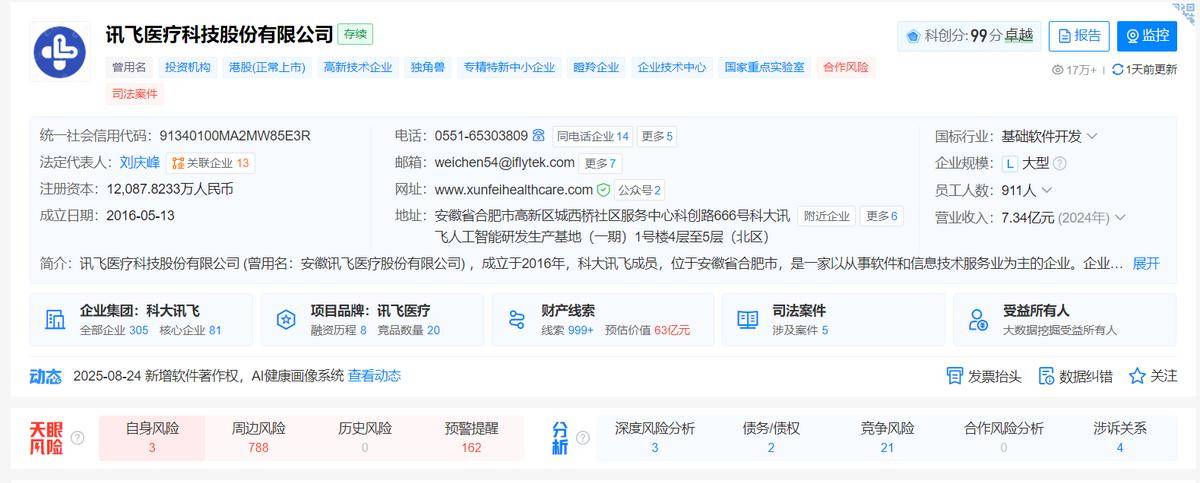Screen dimensions: 1200x483
Task: Expand 更多 6 addresses
Action: (881, 216)
